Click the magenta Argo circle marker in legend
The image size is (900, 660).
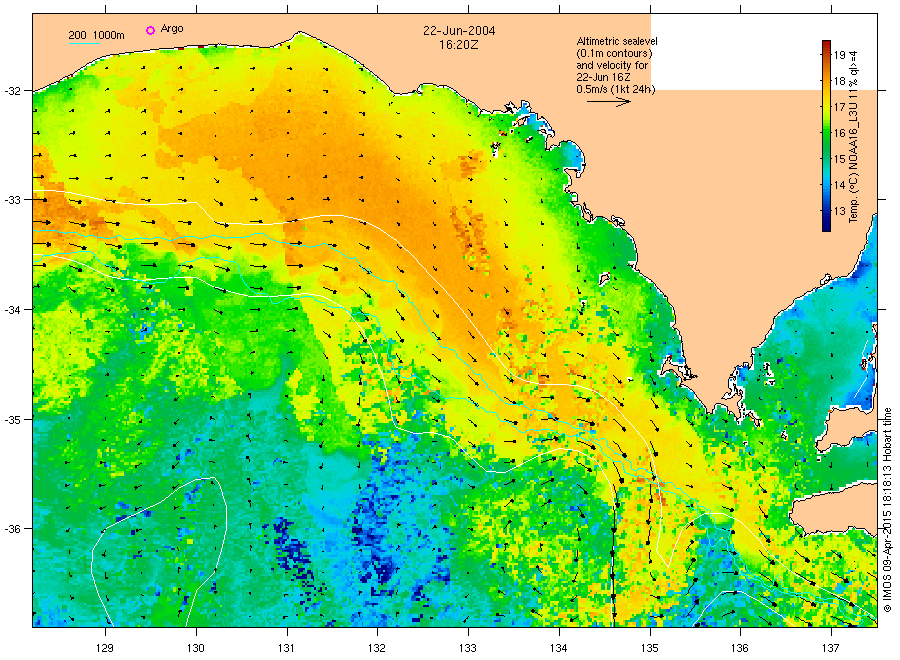point(150,30)
